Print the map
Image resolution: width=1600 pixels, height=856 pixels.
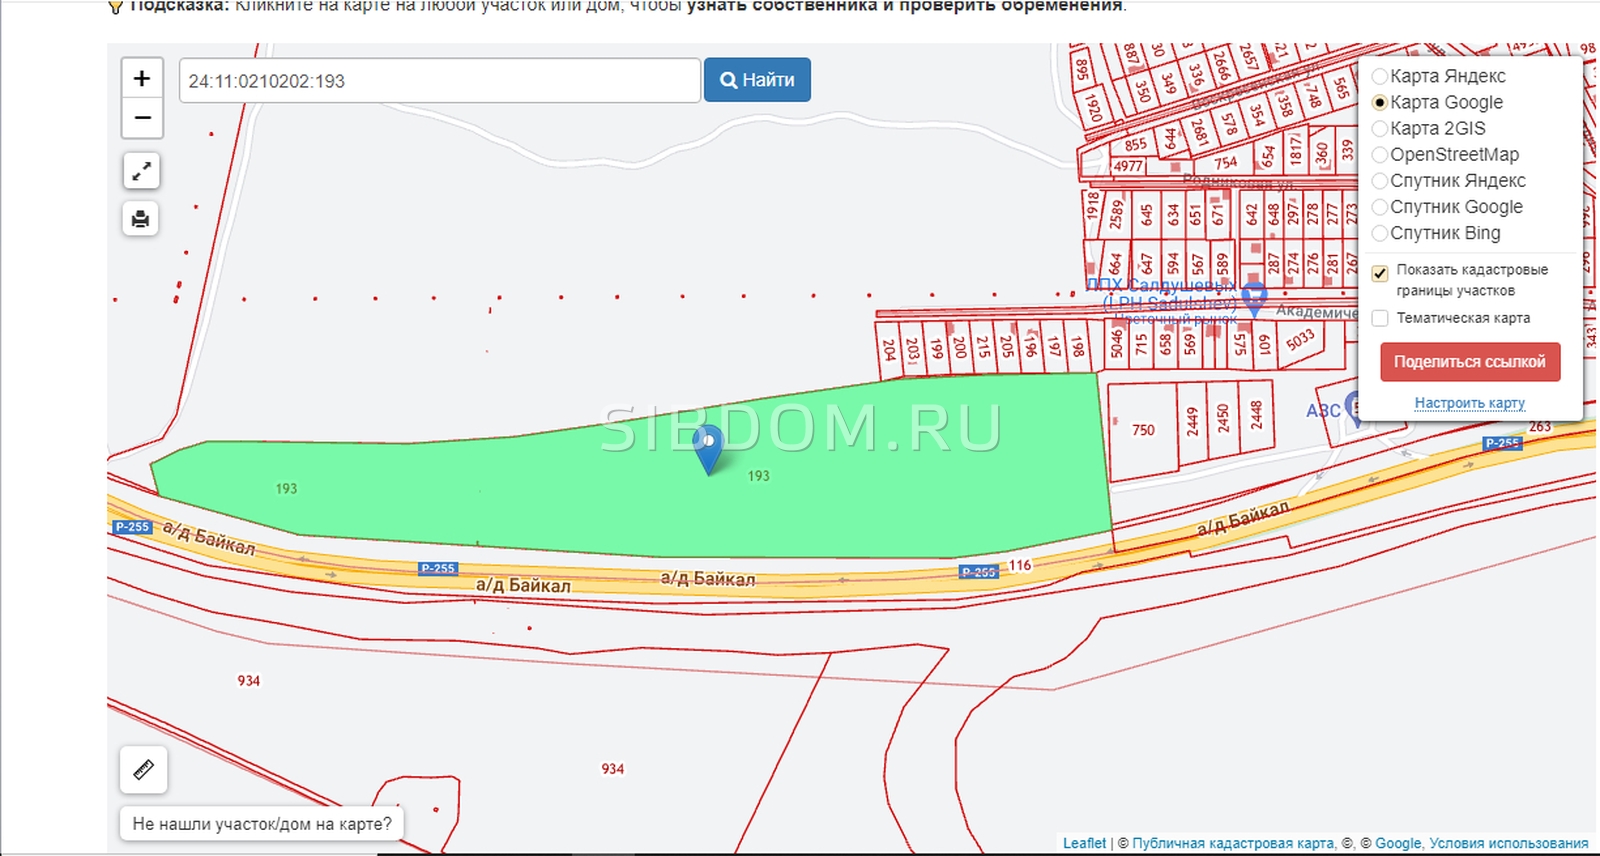pyautogui.click(x=141, y=218)
